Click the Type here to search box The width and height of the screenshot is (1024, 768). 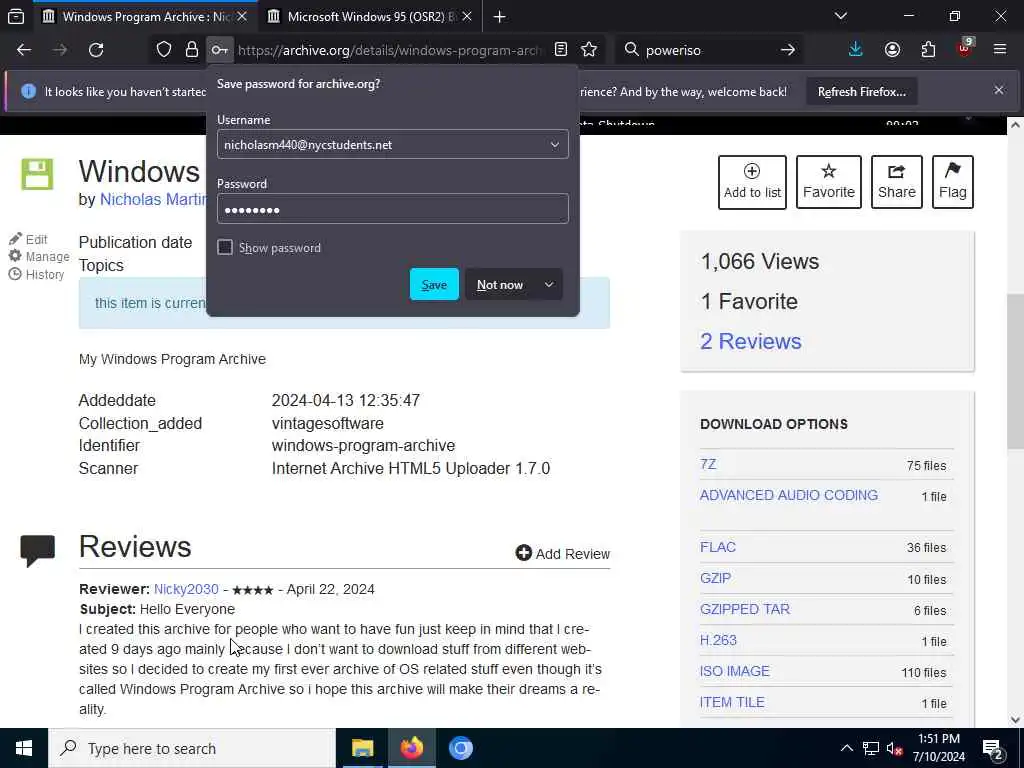coord(192,748)
